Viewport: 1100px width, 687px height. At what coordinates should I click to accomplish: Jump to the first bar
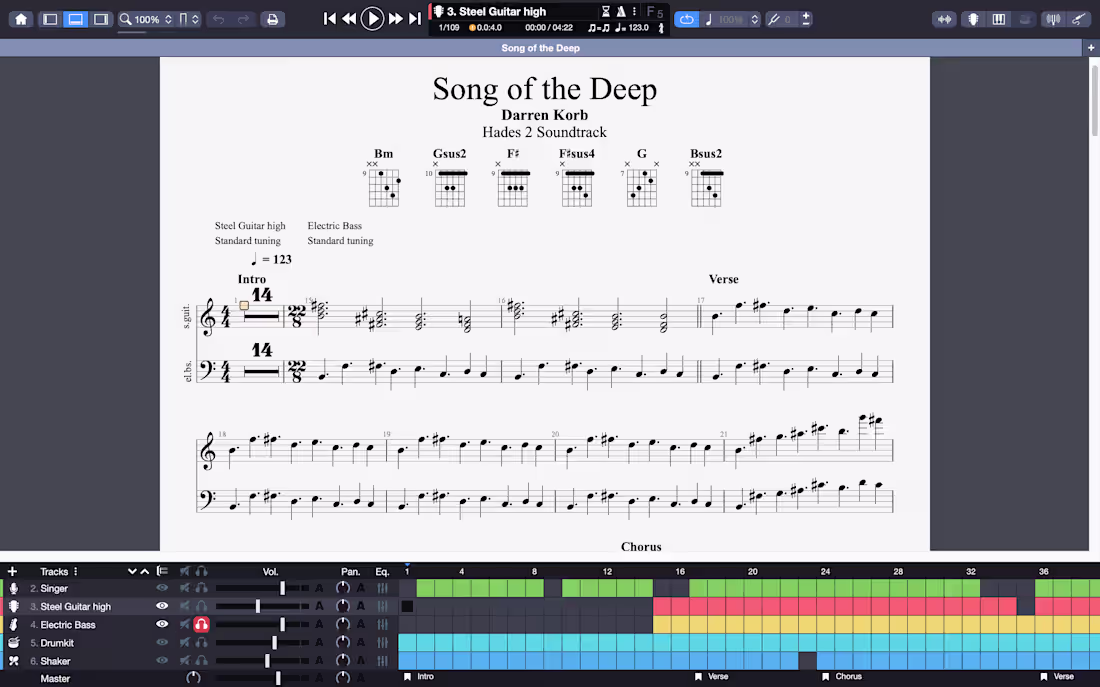pos(329,19)
